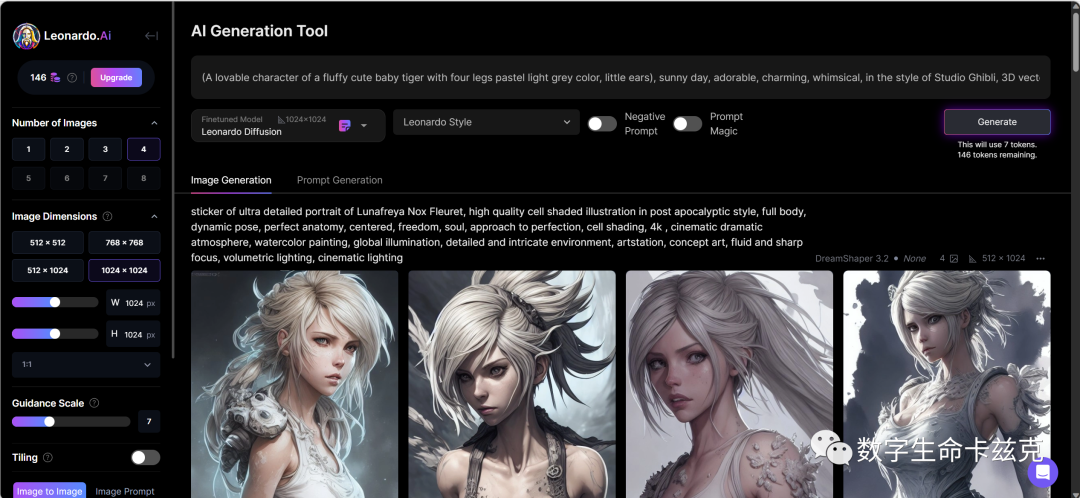Click the dimensions icon beside 512 × 1024 result

(x=973, y=258)
